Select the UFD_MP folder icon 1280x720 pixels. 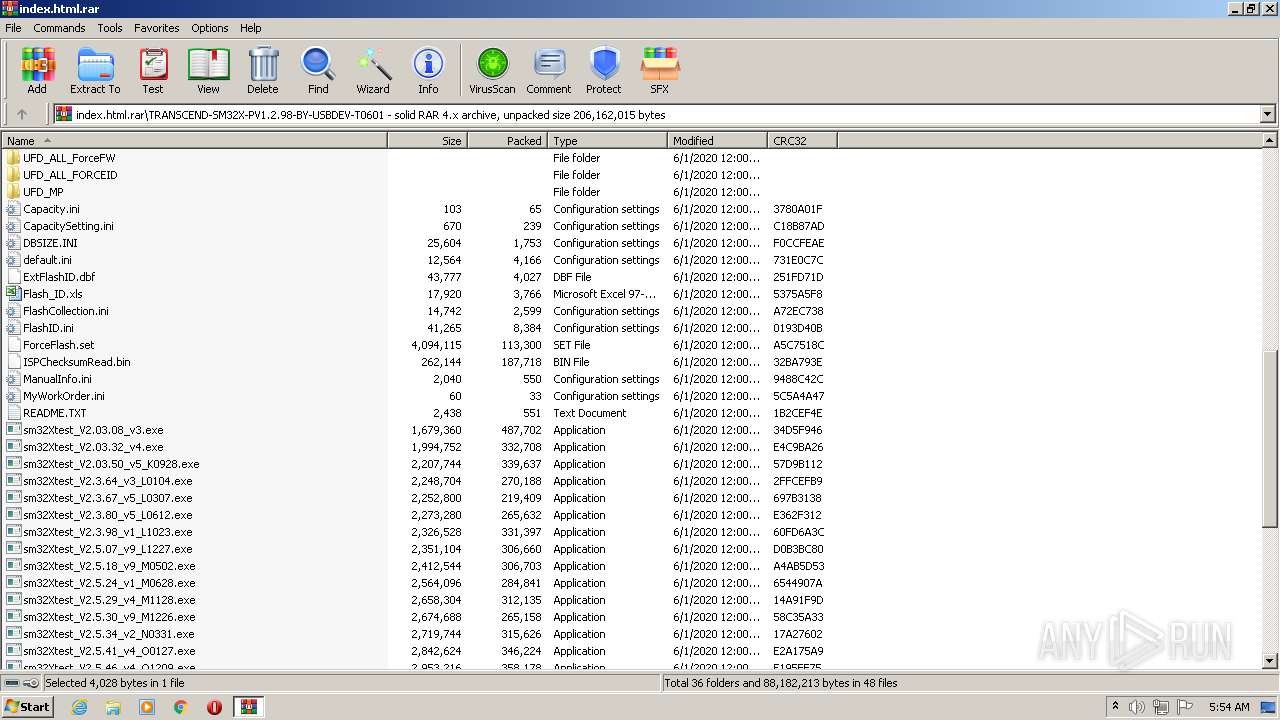[x=13, y=192]
